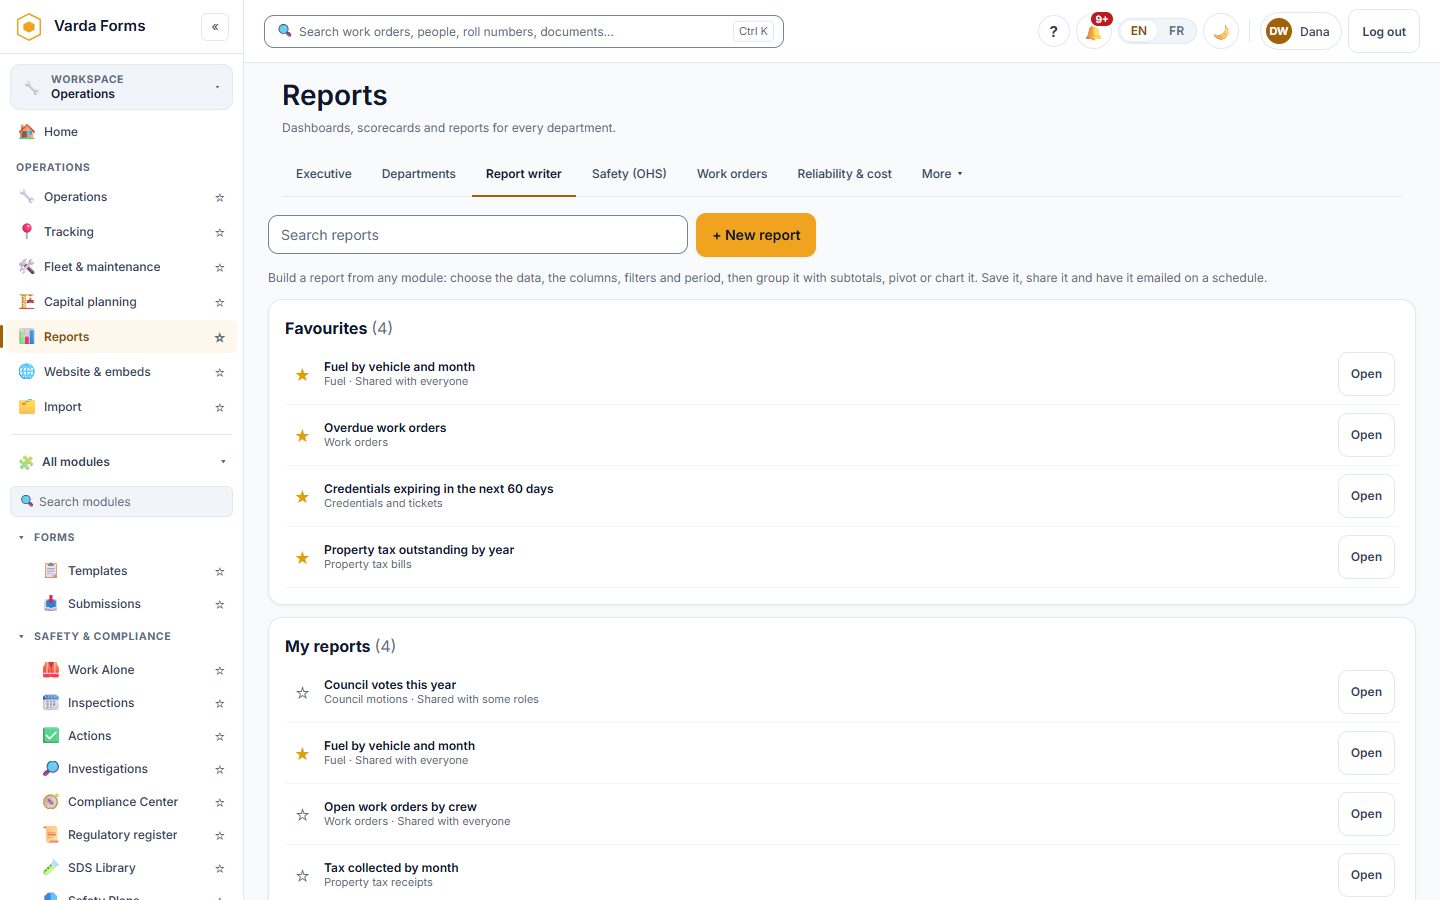This screenshot has height=900, width=1440.
Task: Favourite the Operations sidebar item star
Action: coord(220,198)
